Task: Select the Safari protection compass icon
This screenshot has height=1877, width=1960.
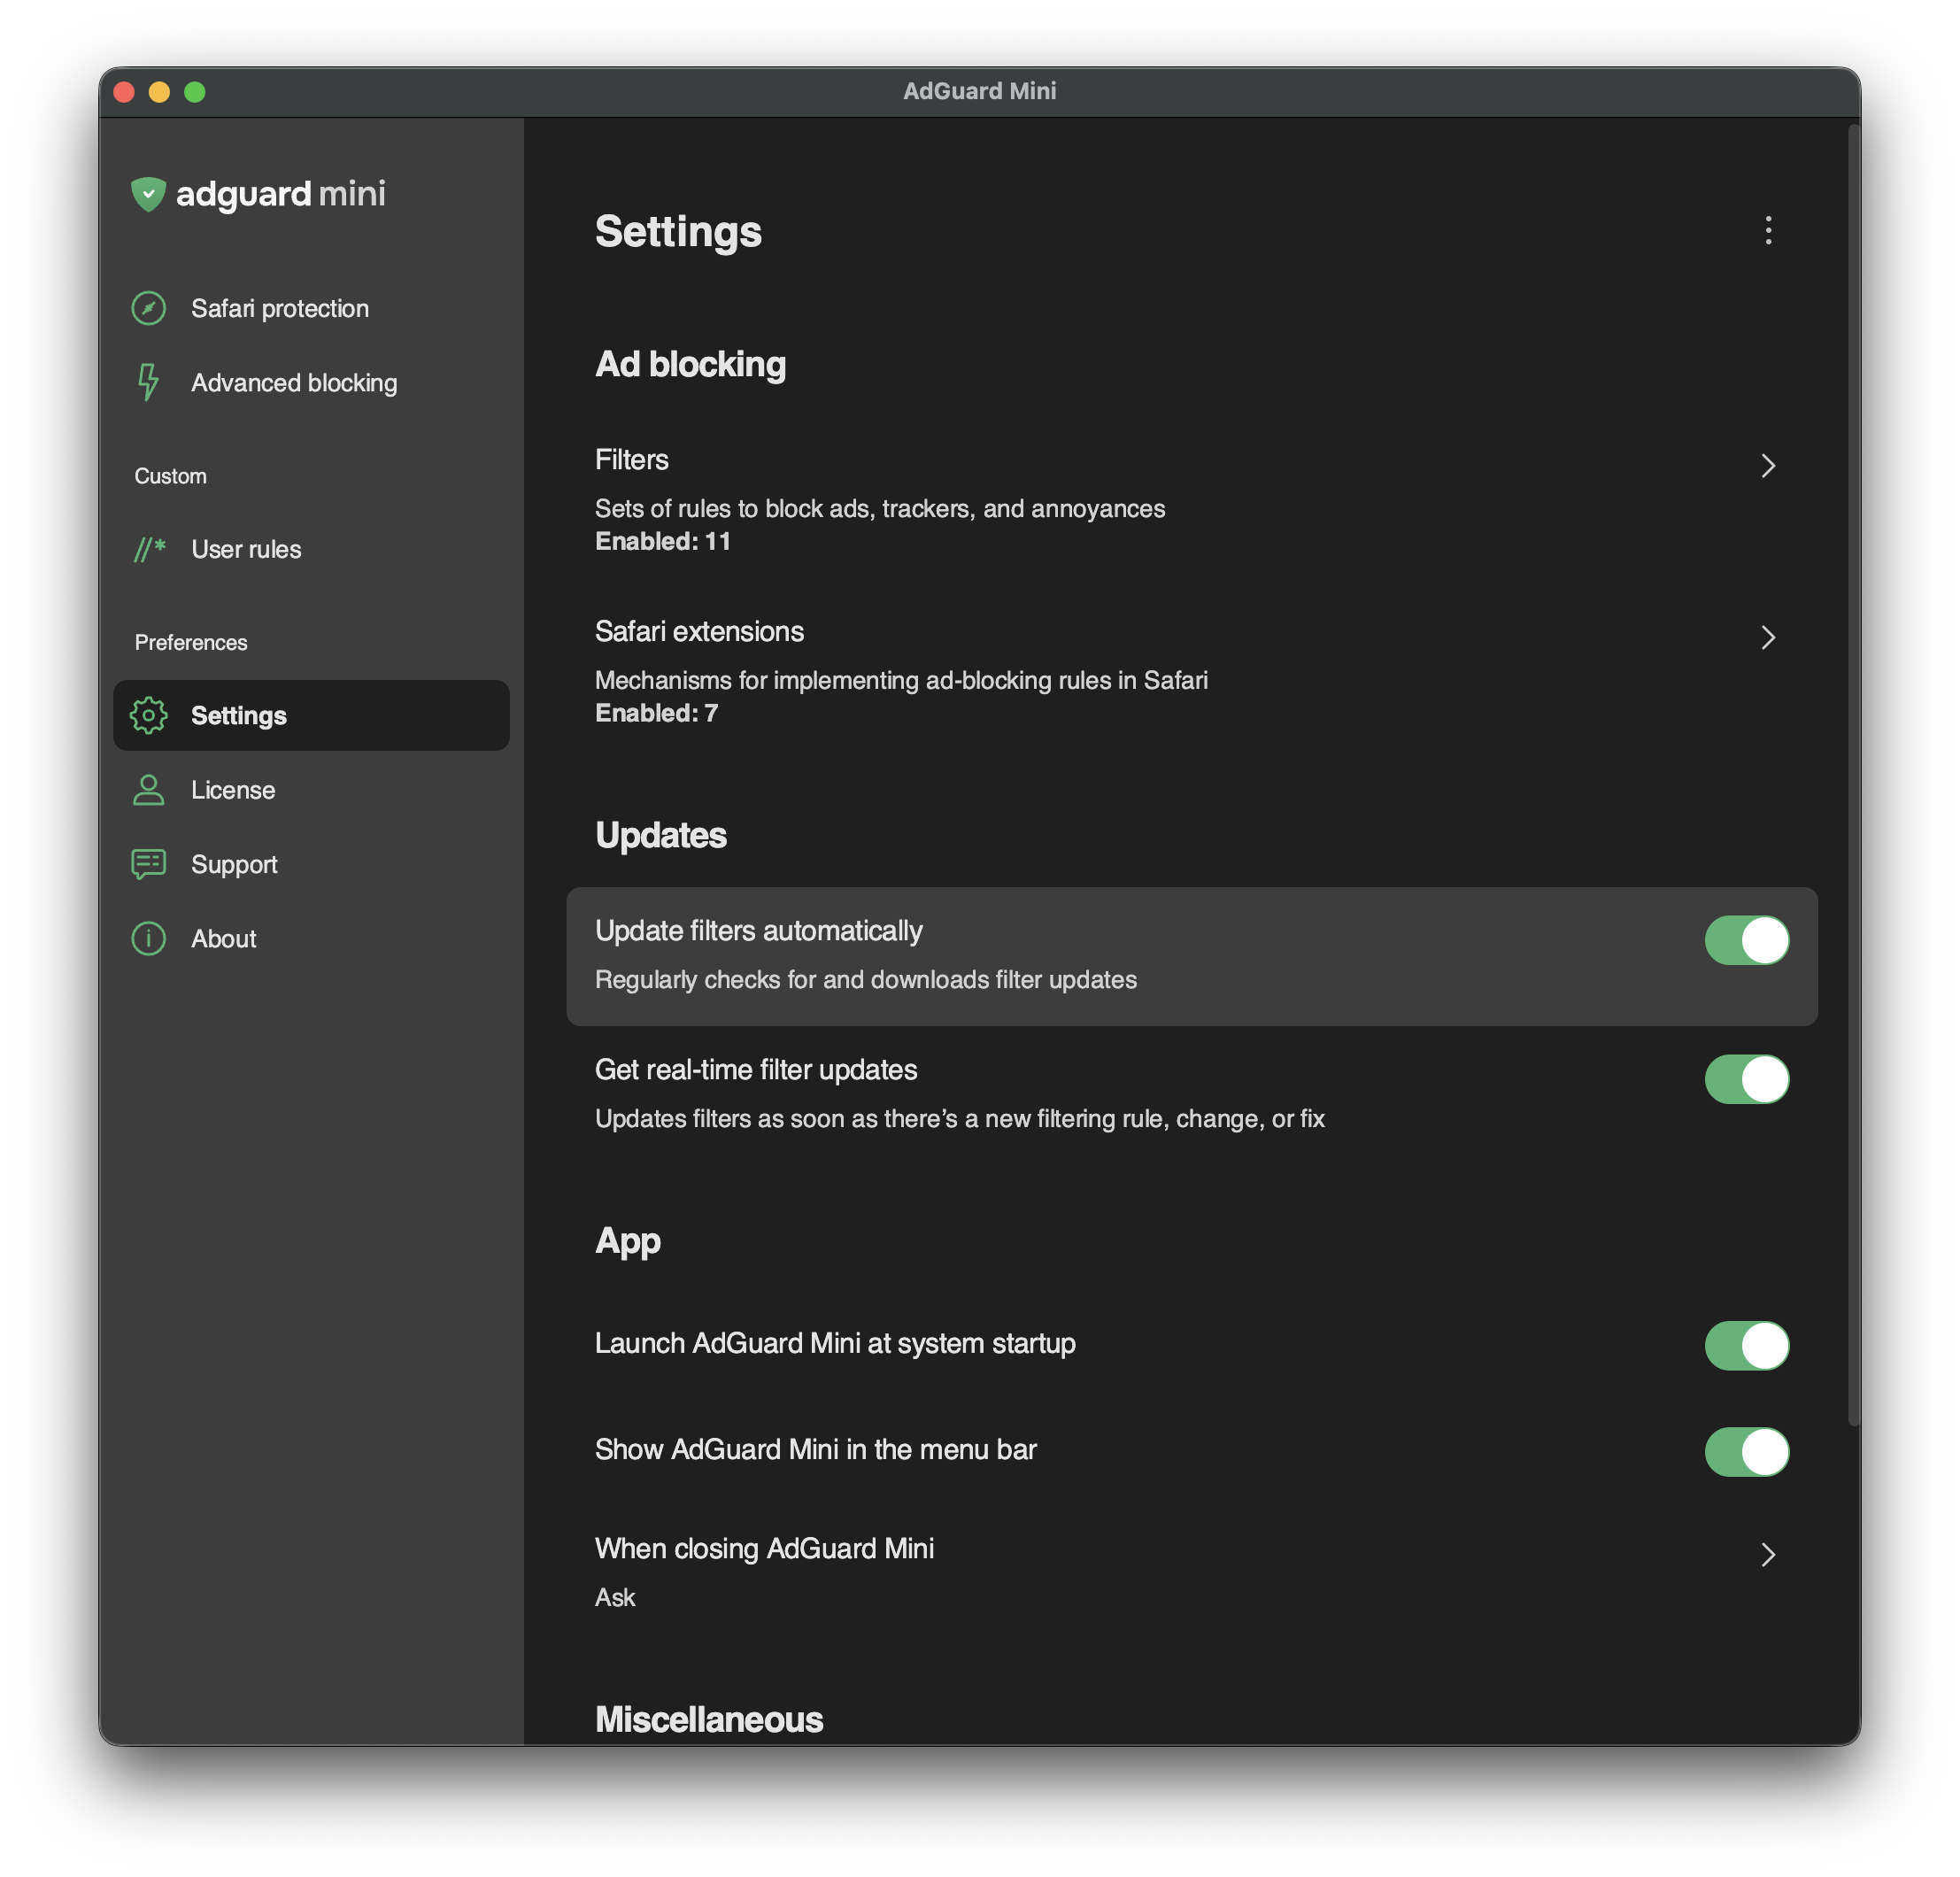Action: [x=148, y=308]
